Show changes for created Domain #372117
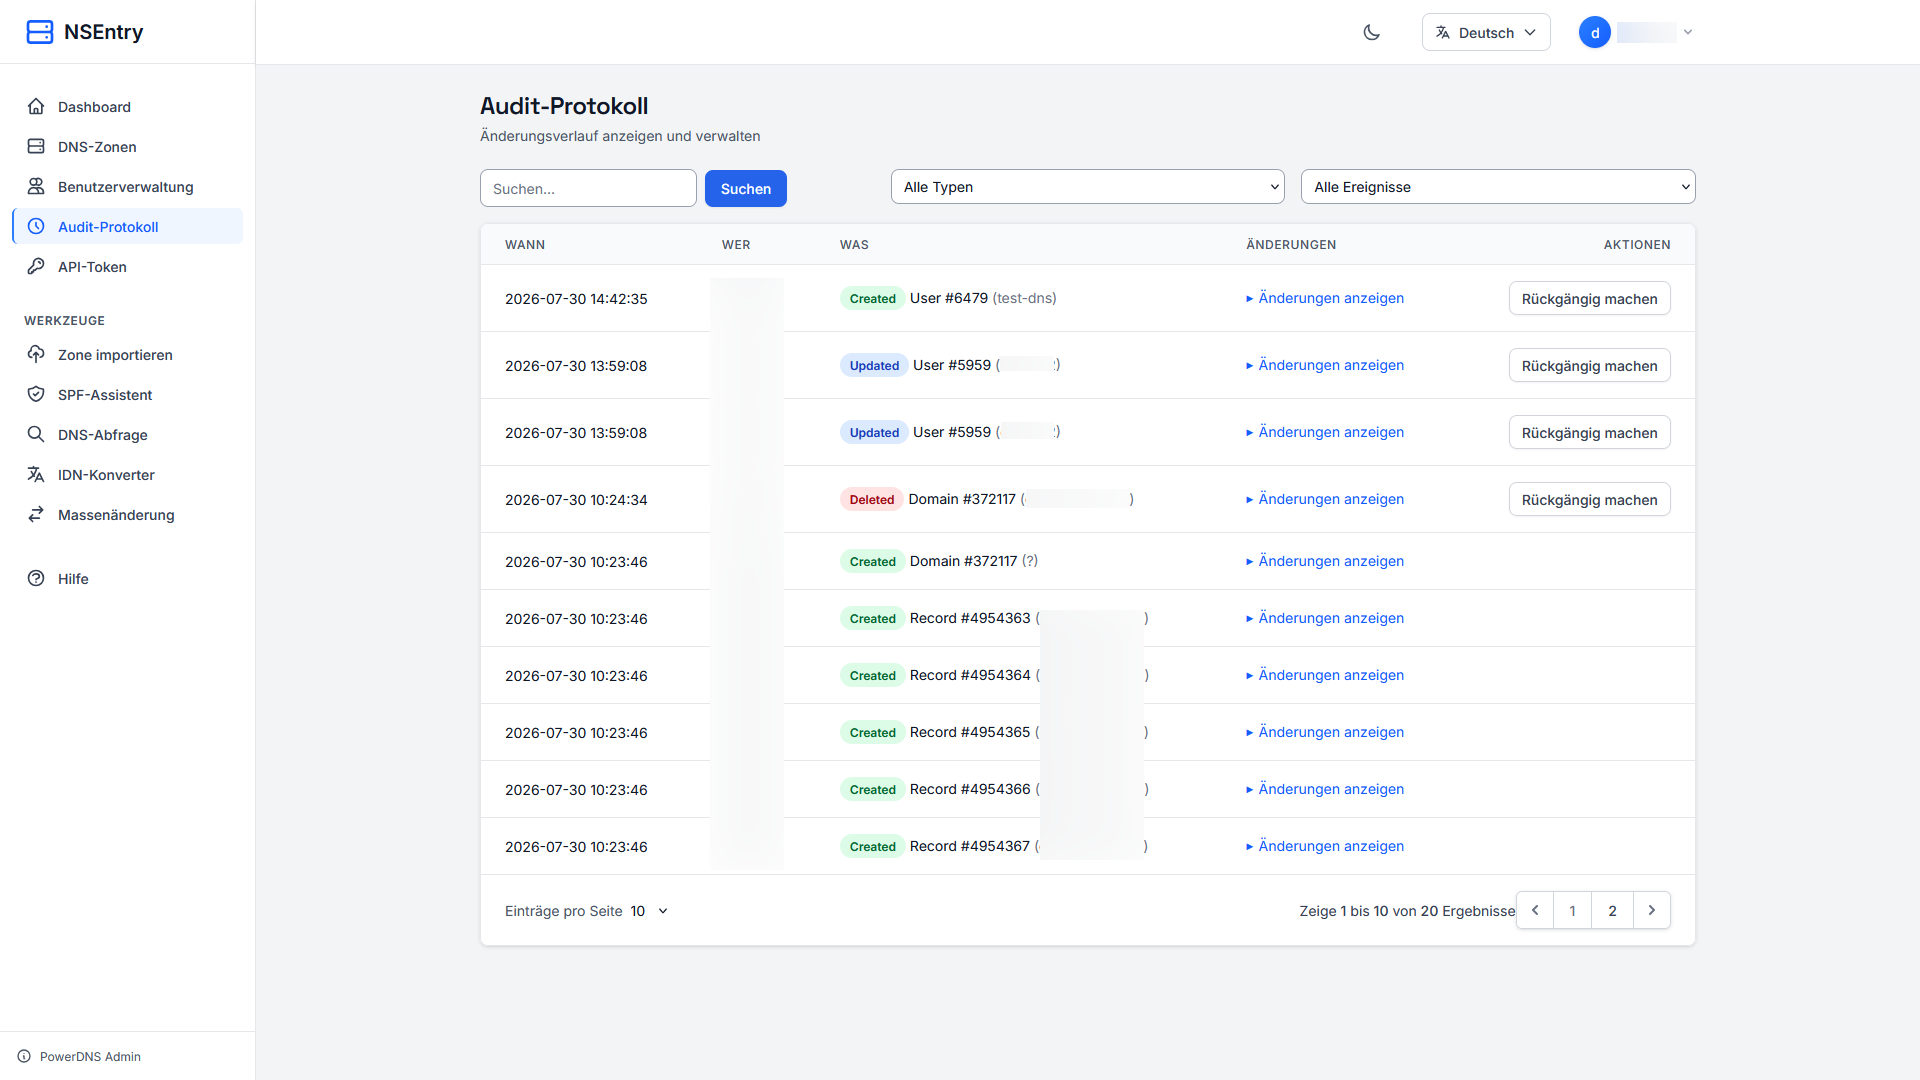The width and height of the screenshot is (1920, 1080). tap(1325, 561)
